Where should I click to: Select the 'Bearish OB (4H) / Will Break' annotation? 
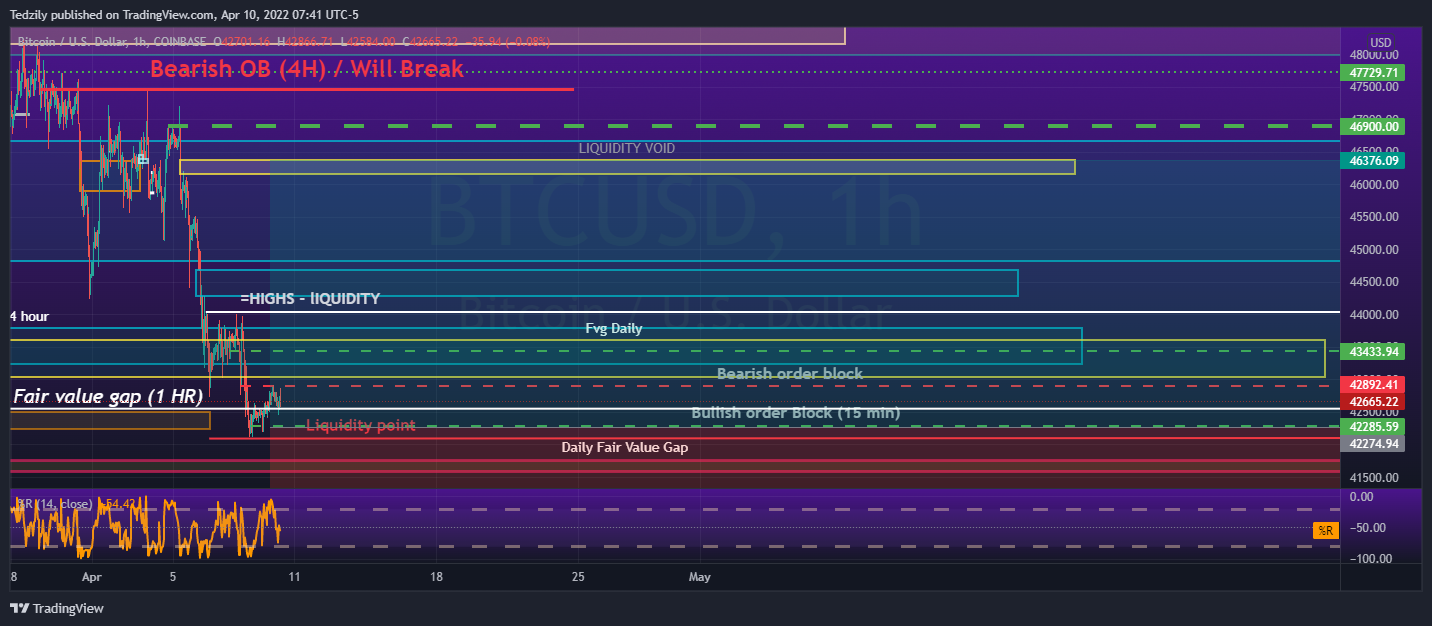click(307, 69)
